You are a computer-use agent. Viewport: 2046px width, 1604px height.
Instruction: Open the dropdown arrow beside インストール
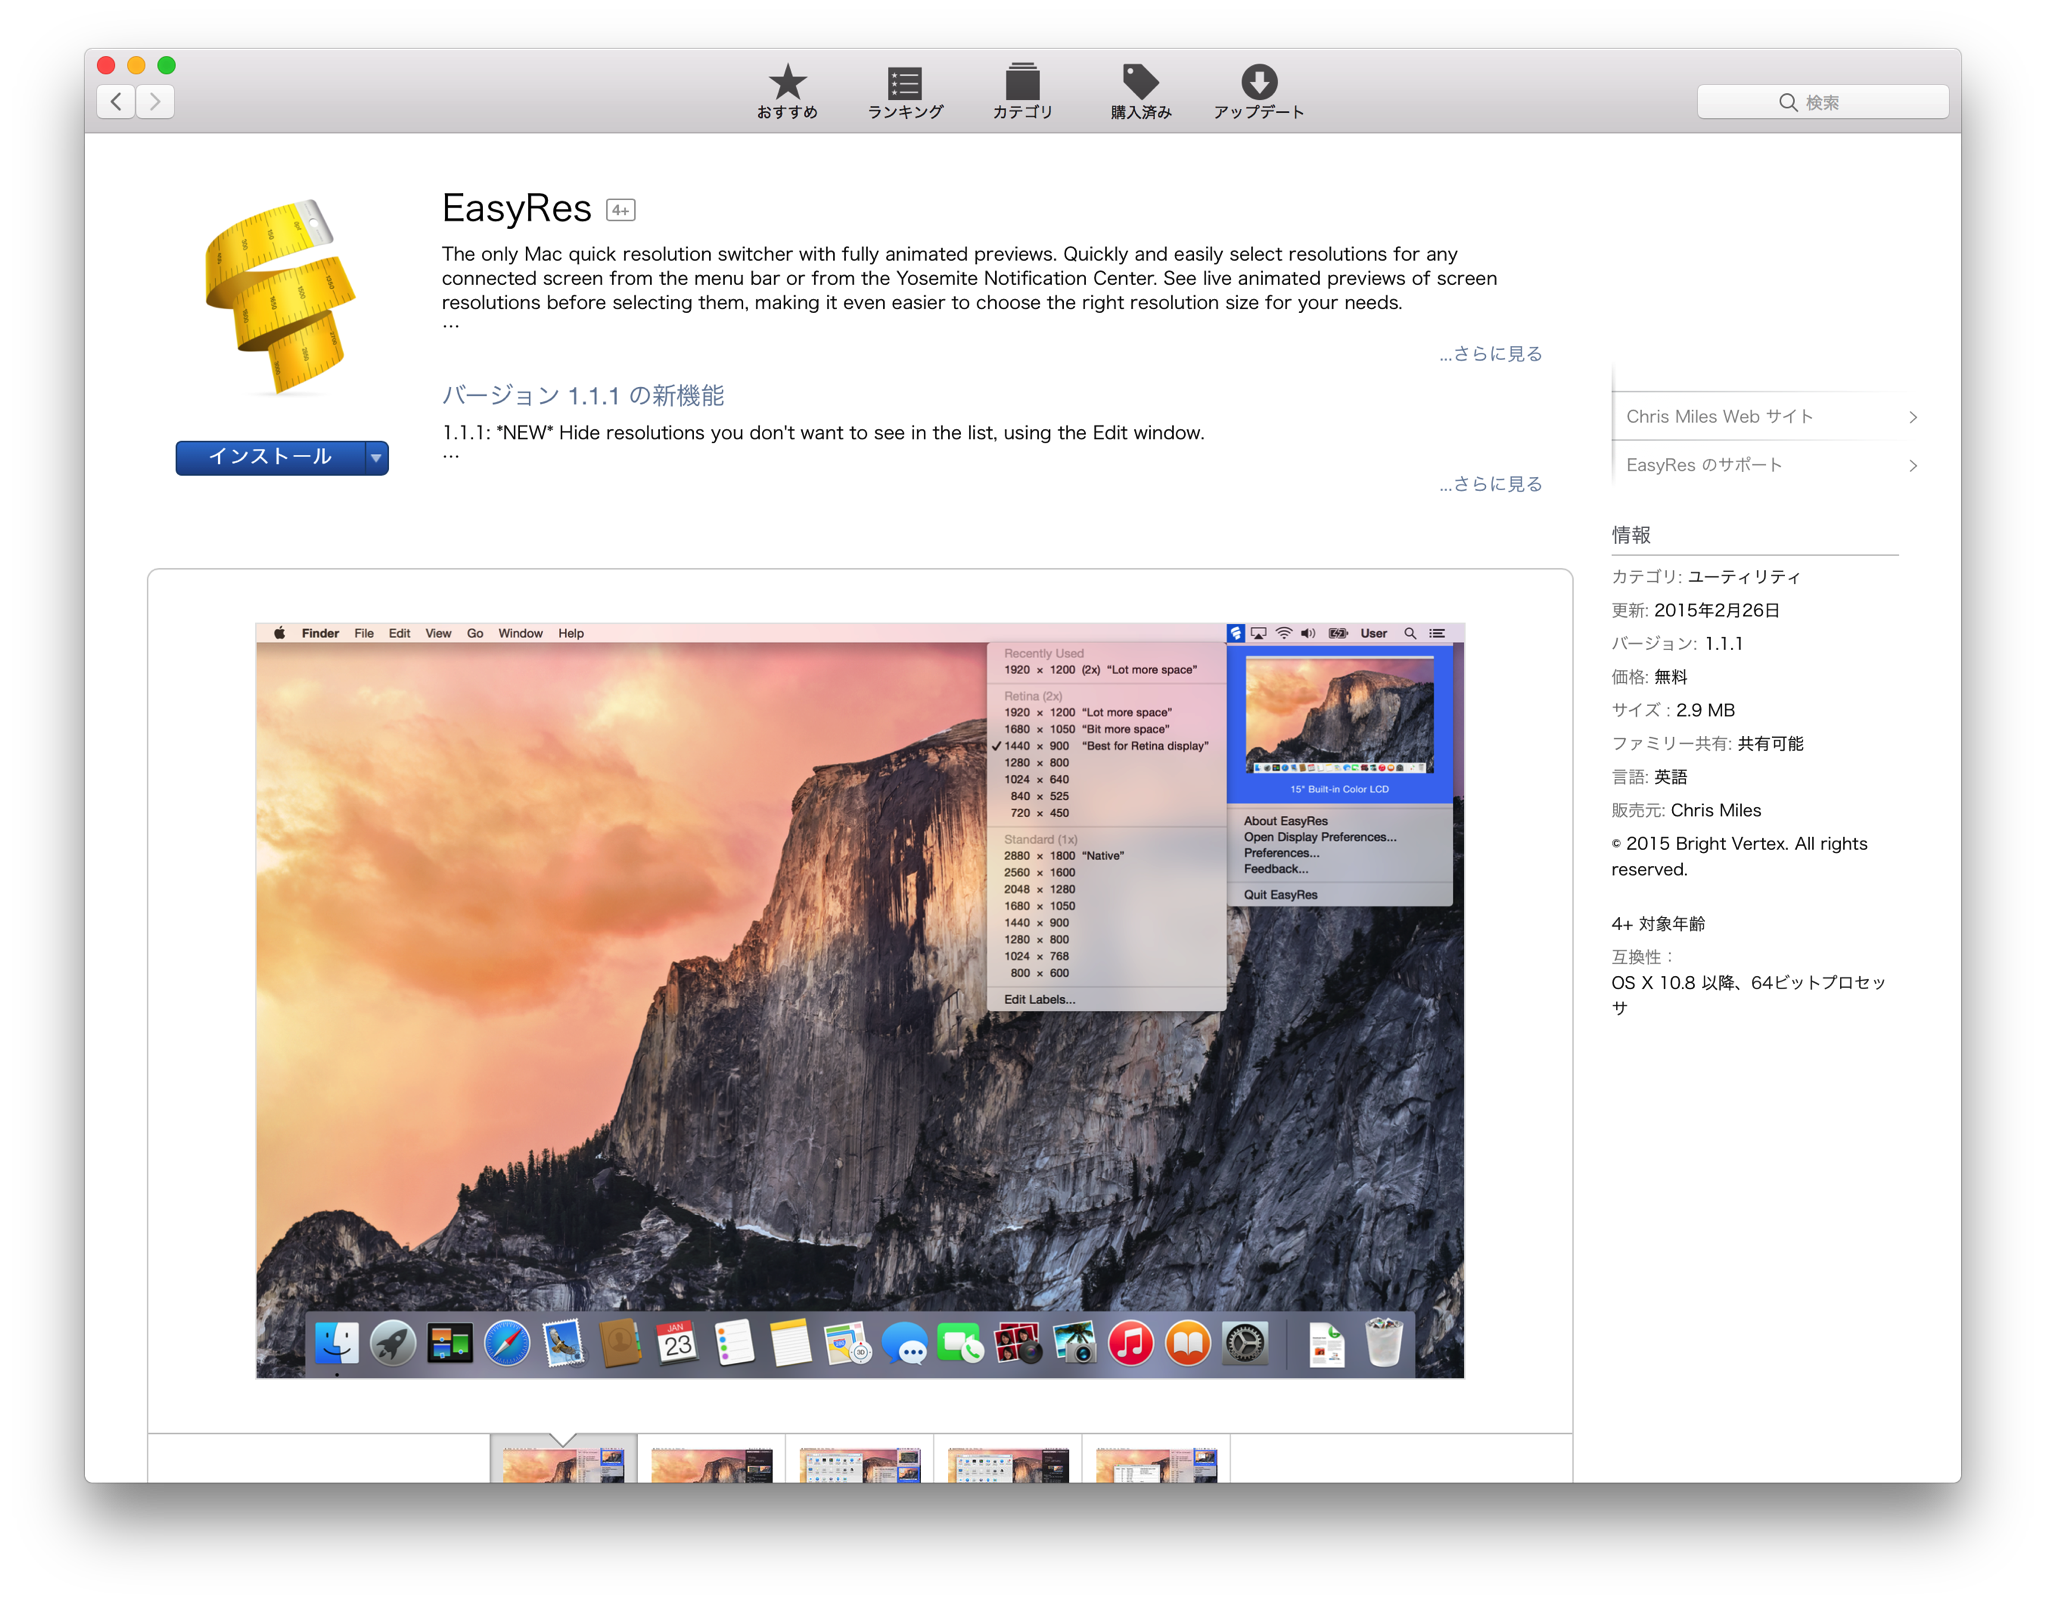pos(376,457)
